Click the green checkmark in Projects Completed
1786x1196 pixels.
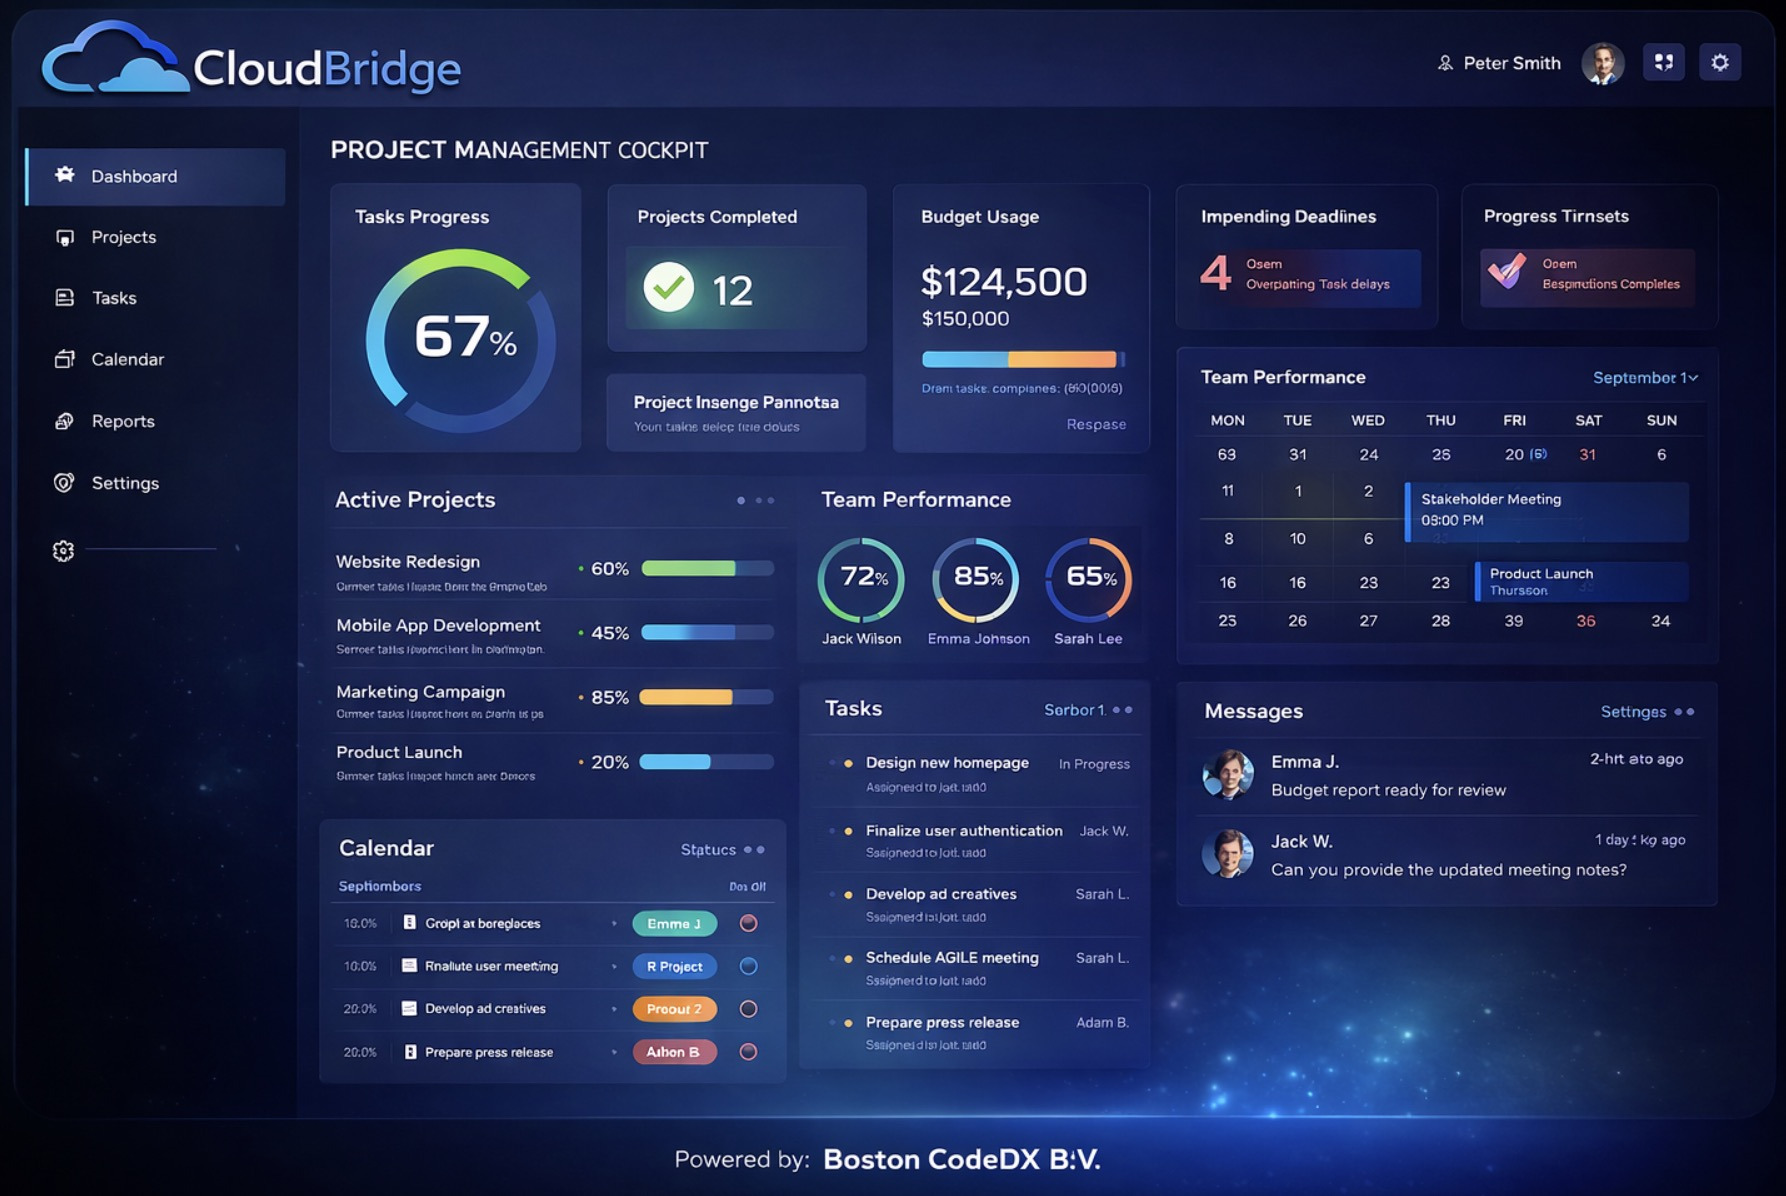tap(668, 288)
